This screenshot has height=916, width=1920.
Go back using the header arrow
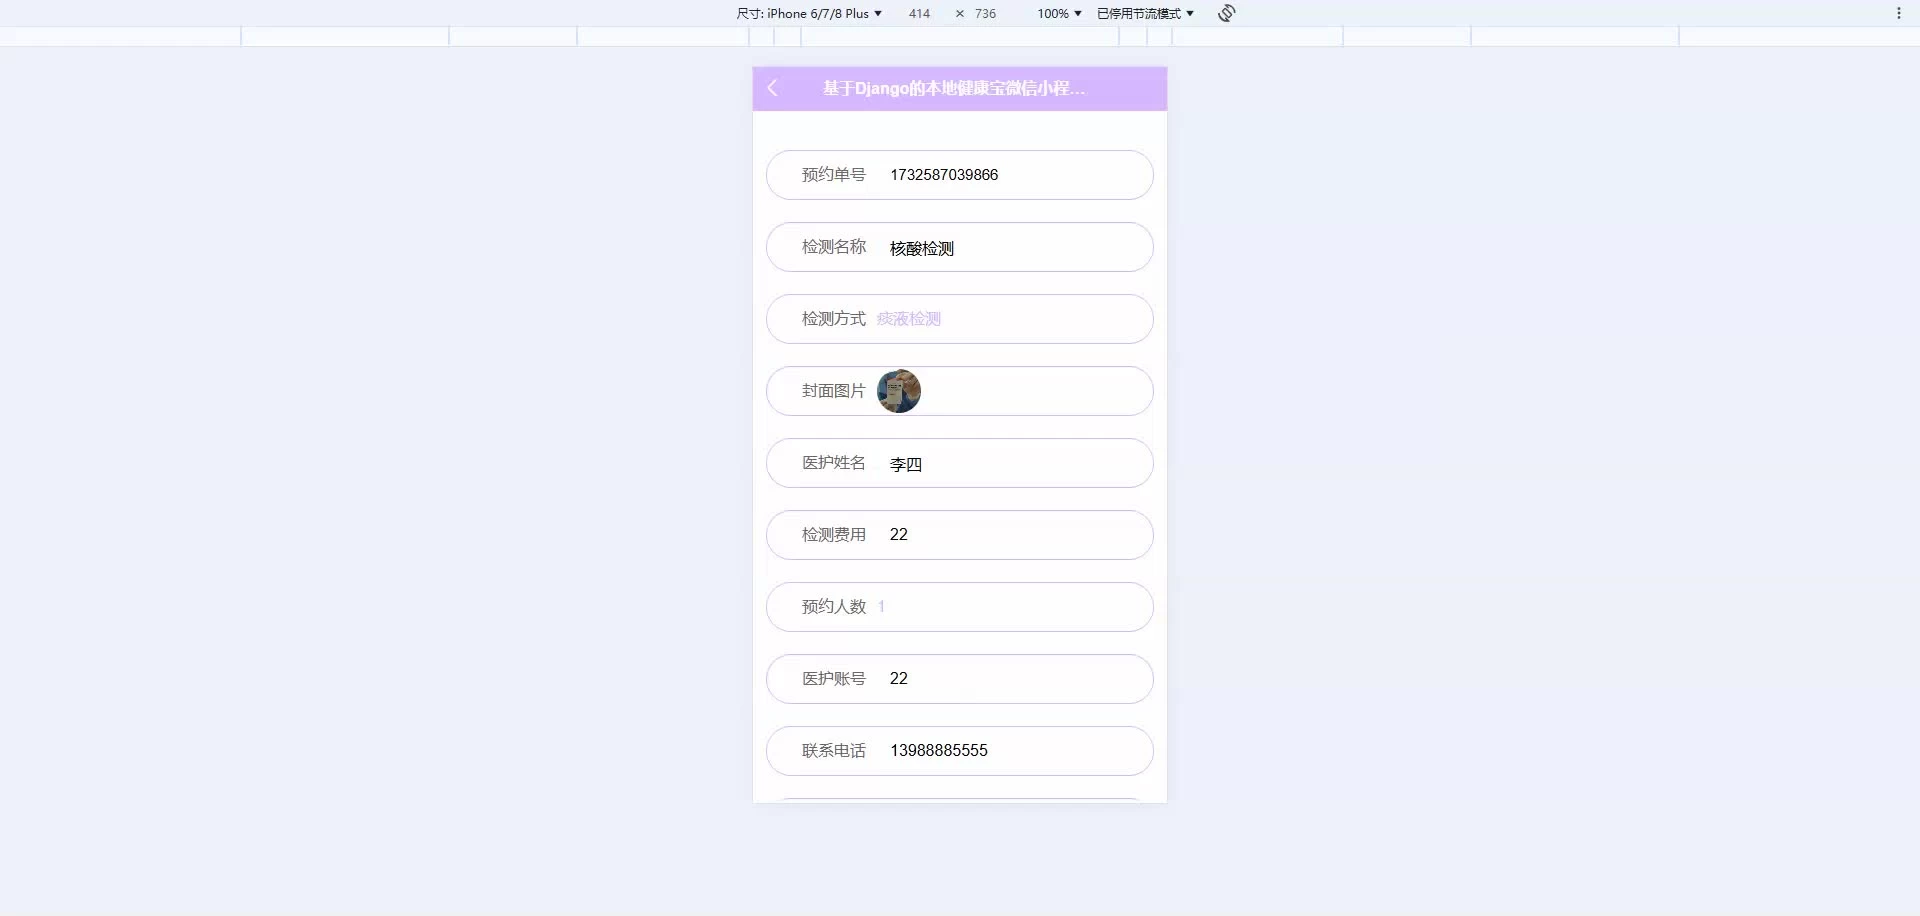click(x=772, y=88)
